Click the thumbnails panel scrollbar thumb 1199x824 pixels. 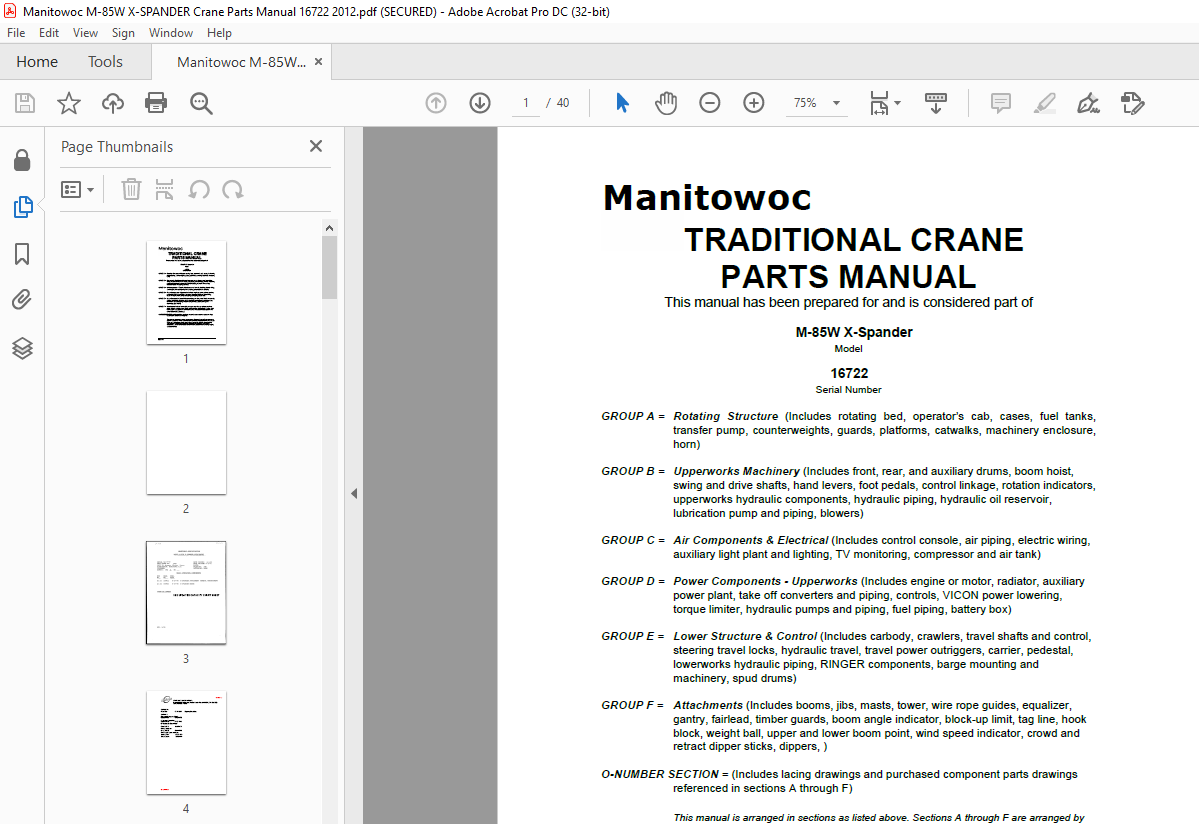(x=330, y=268)
